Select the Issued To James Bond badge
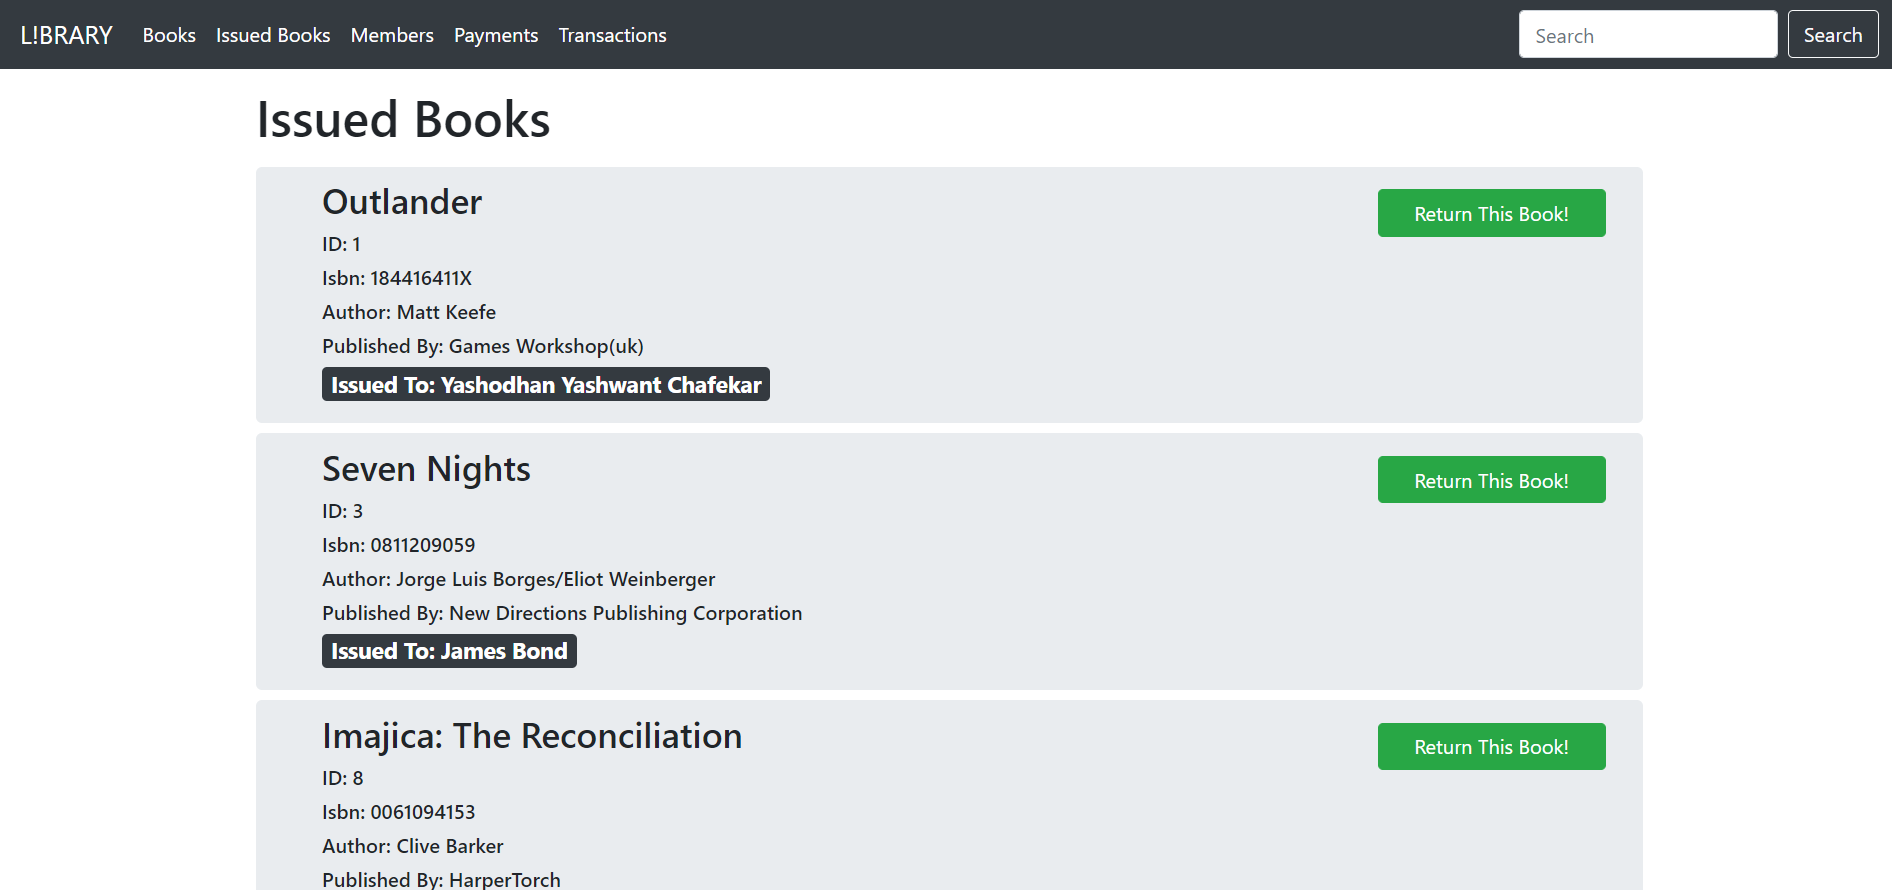 449,651
